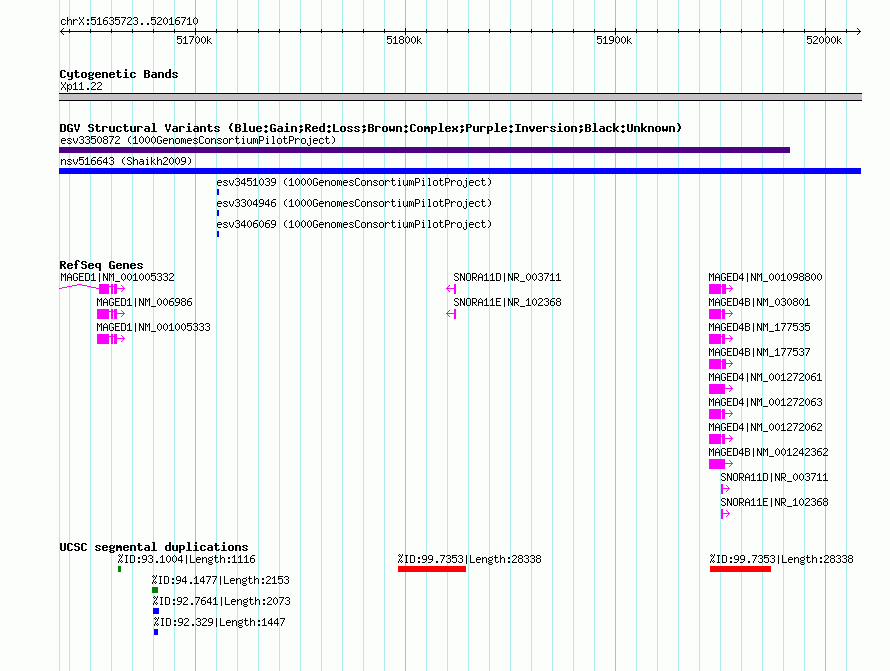The width and height of the screenshot is (890, 671).
Task: Click the middle SNORA11D|NR_003711 gene arrow glyph
Action: coord(451,289)
